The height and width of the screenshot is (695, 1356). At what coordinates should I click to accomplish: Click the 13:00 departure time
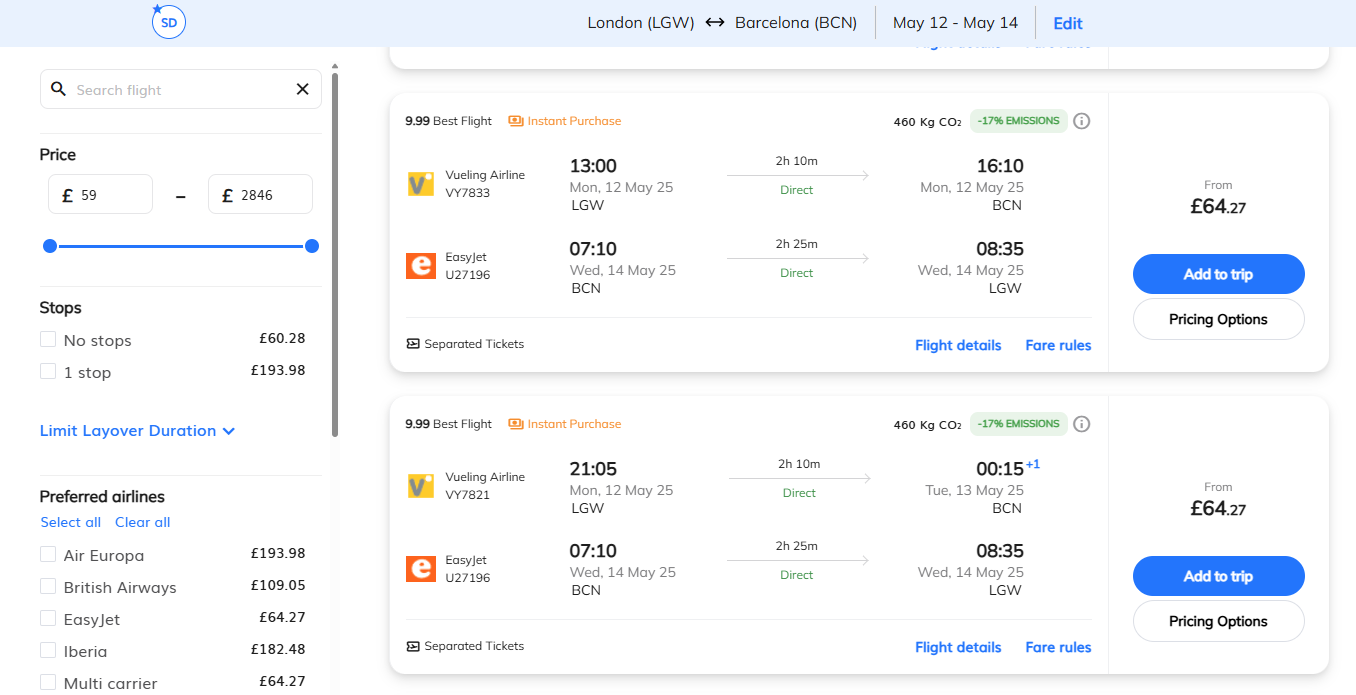point(593,166)
